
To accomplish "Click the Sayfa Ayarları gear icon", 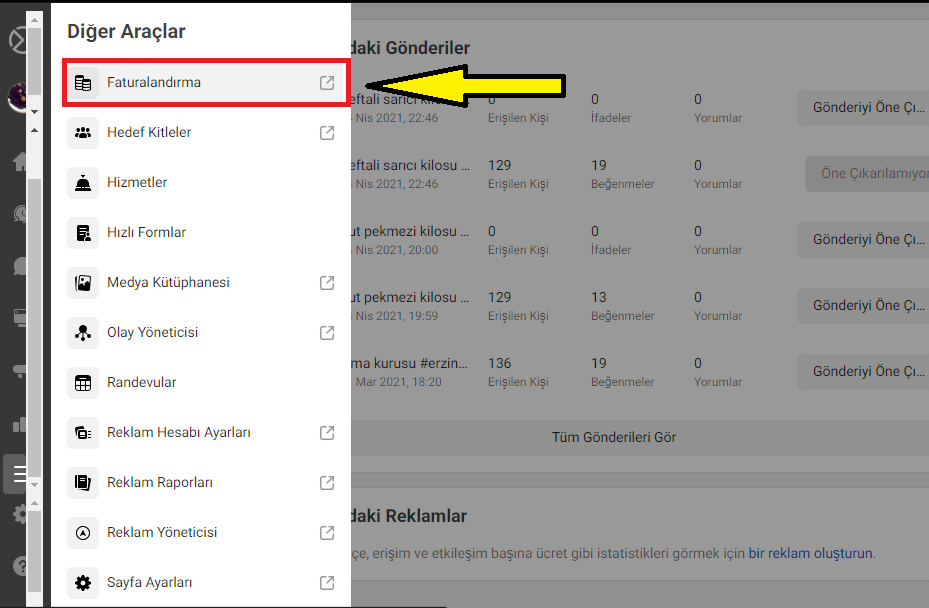I will [x=83, y=583].
